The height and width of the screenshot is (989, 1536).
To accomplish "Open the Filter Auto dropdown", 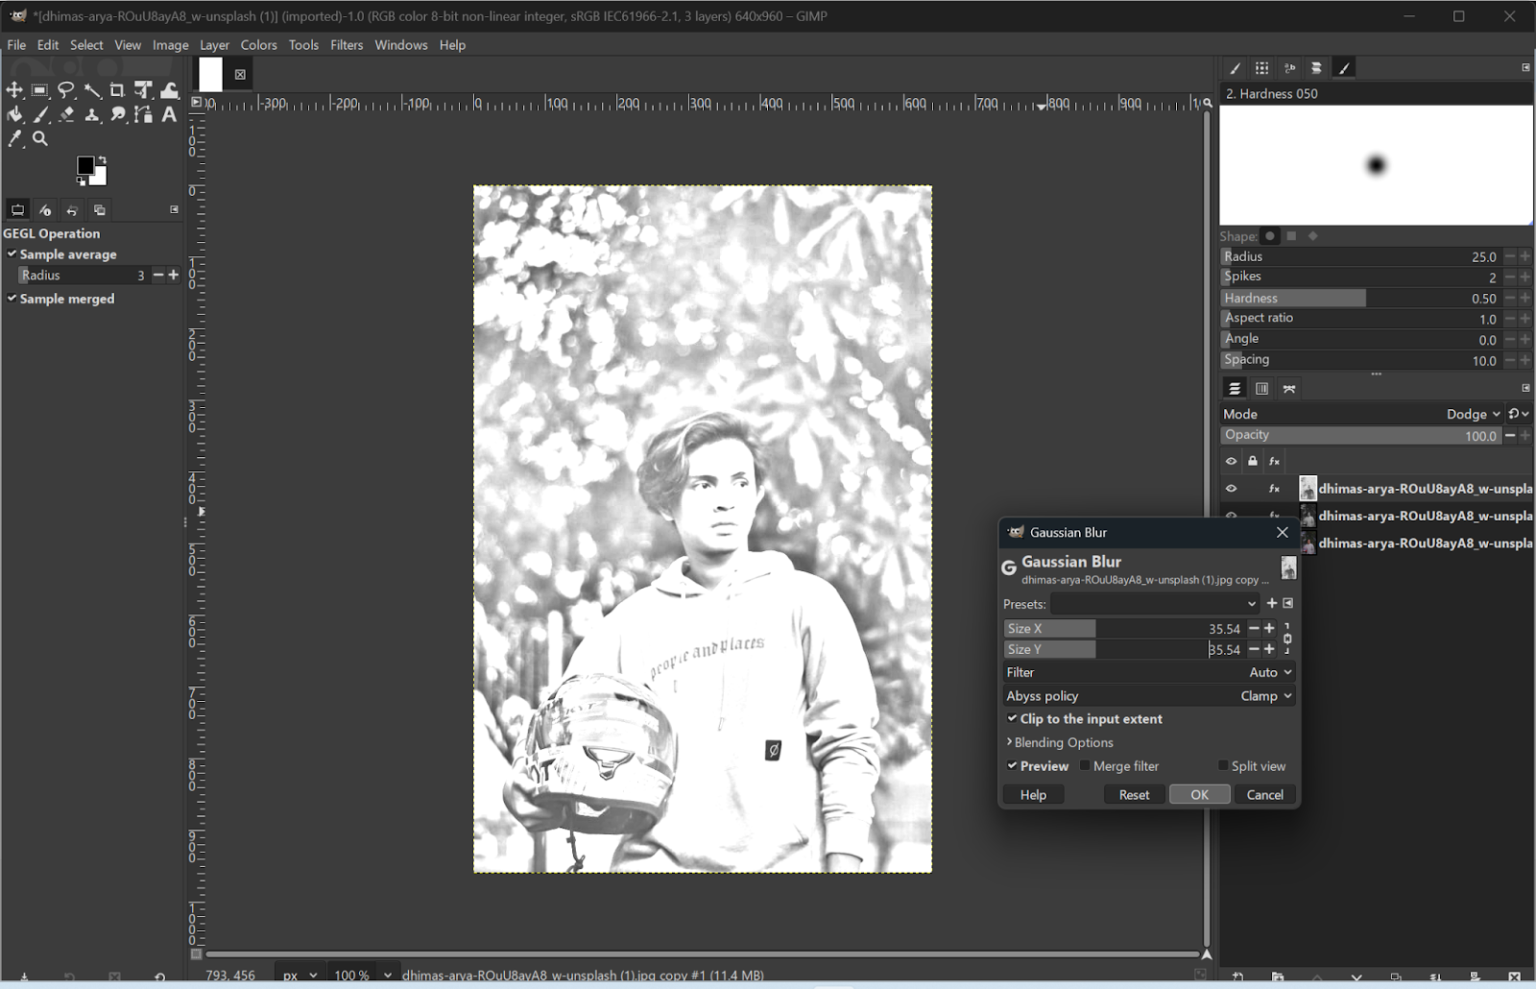I will click(x=1270, y=673).
